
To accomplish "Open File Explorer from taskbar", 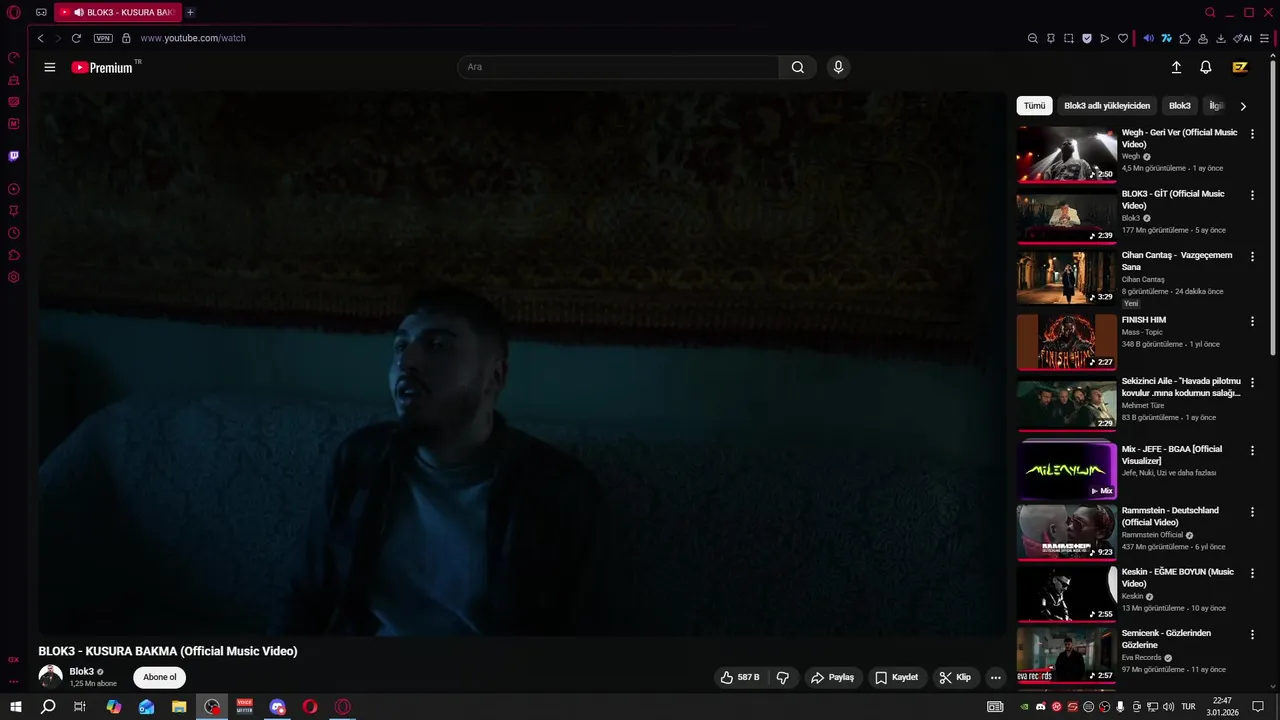I will coord(179,706).
